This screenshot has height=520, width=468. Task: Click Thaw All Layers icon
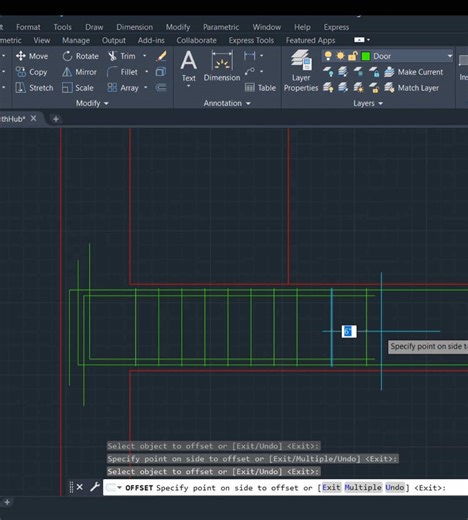[358, 88]
